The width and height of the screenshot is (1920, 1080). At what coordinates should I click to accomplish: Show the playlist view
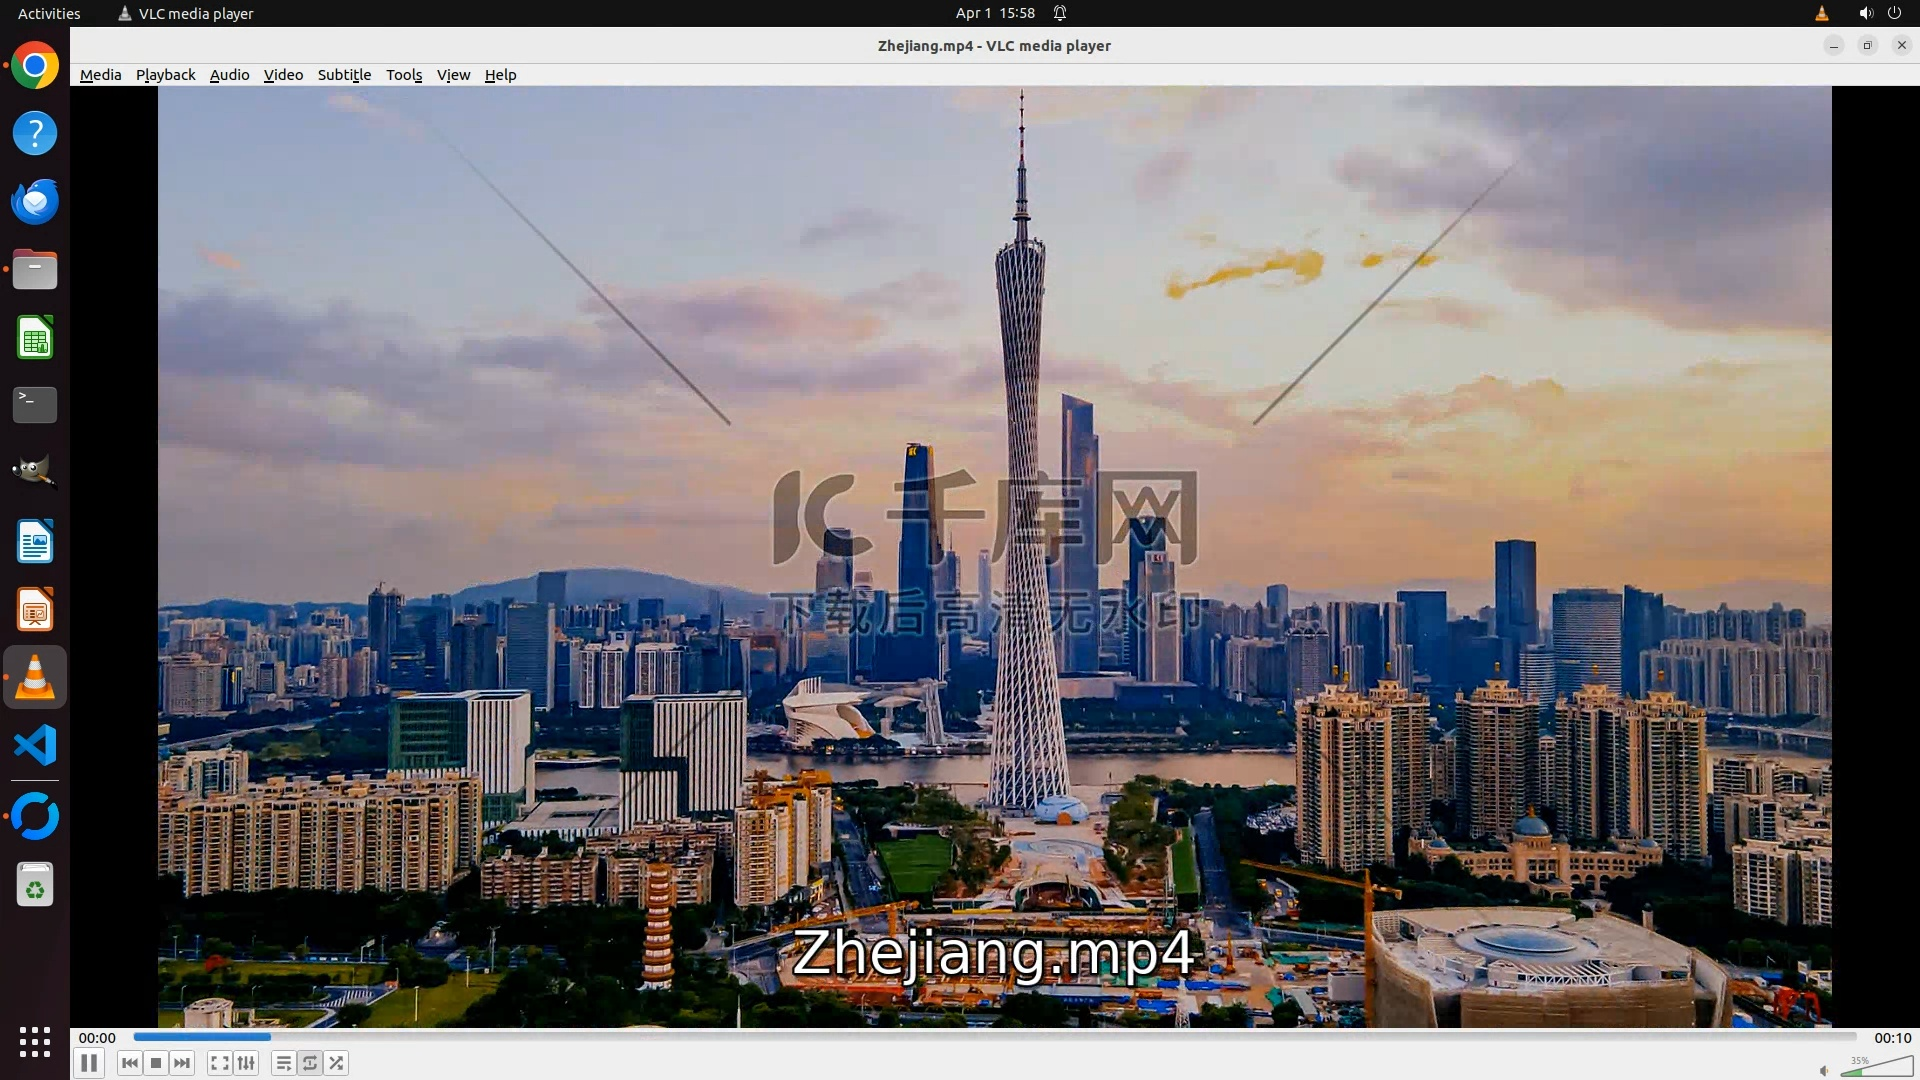[x=284, y=1063]
